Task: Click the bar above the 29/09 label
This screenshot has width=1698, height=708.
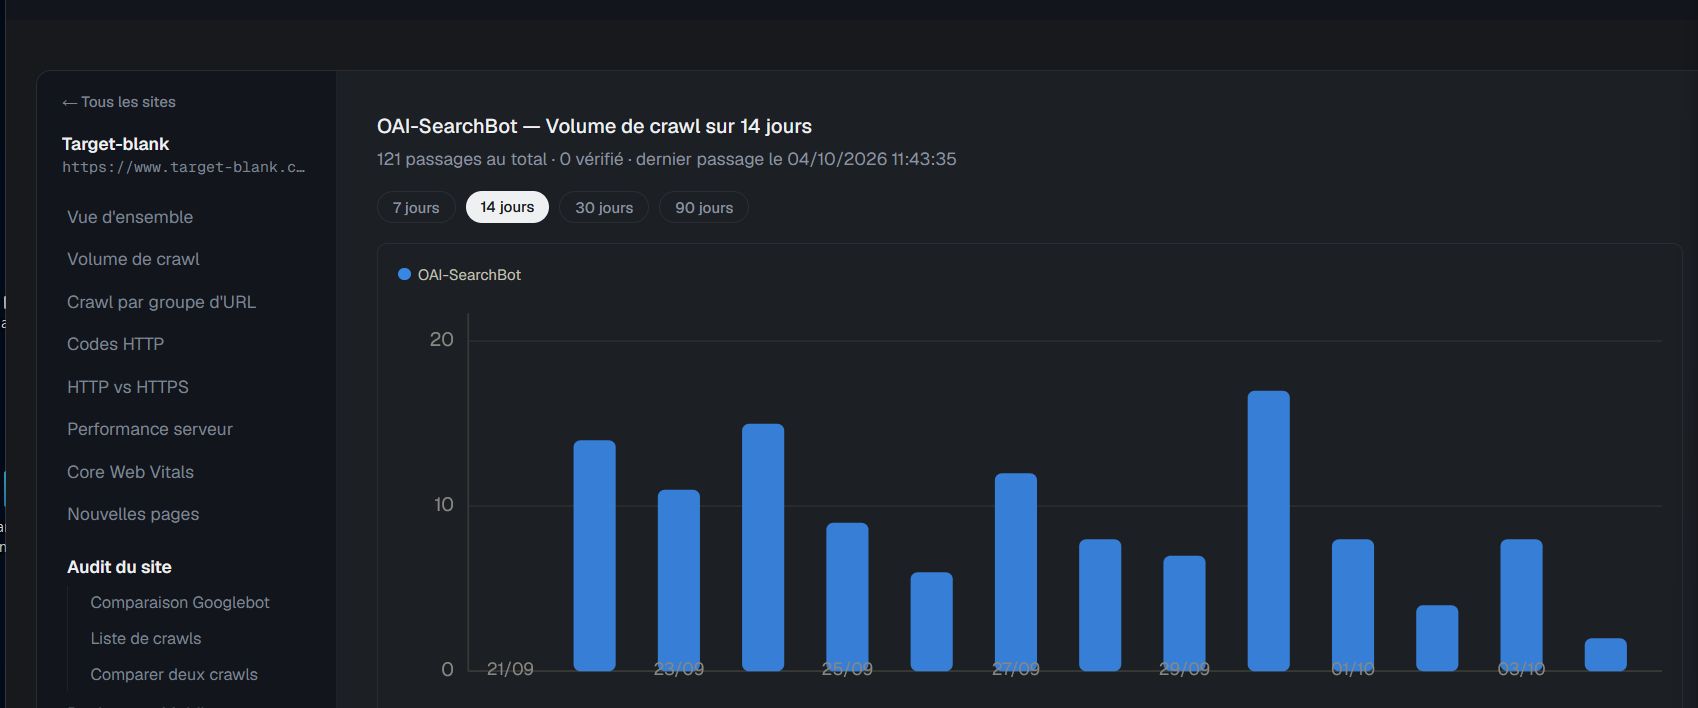Action: click(x=1184, y=613)
